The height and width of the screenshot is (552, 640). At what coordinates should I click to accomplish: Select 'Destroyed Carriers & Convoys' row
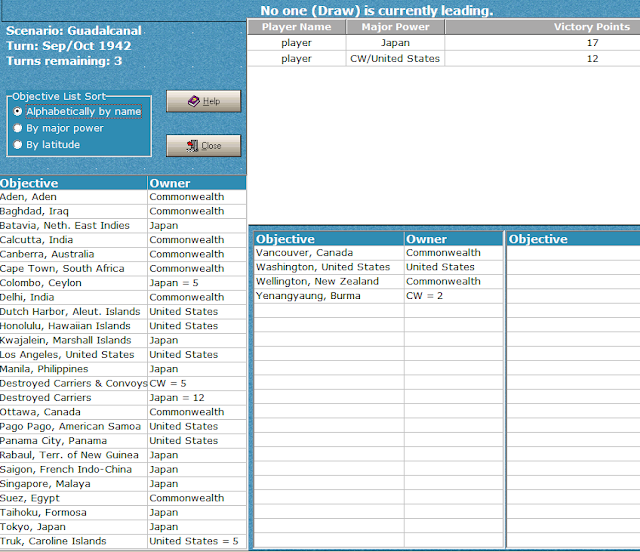tap(123, 383)
